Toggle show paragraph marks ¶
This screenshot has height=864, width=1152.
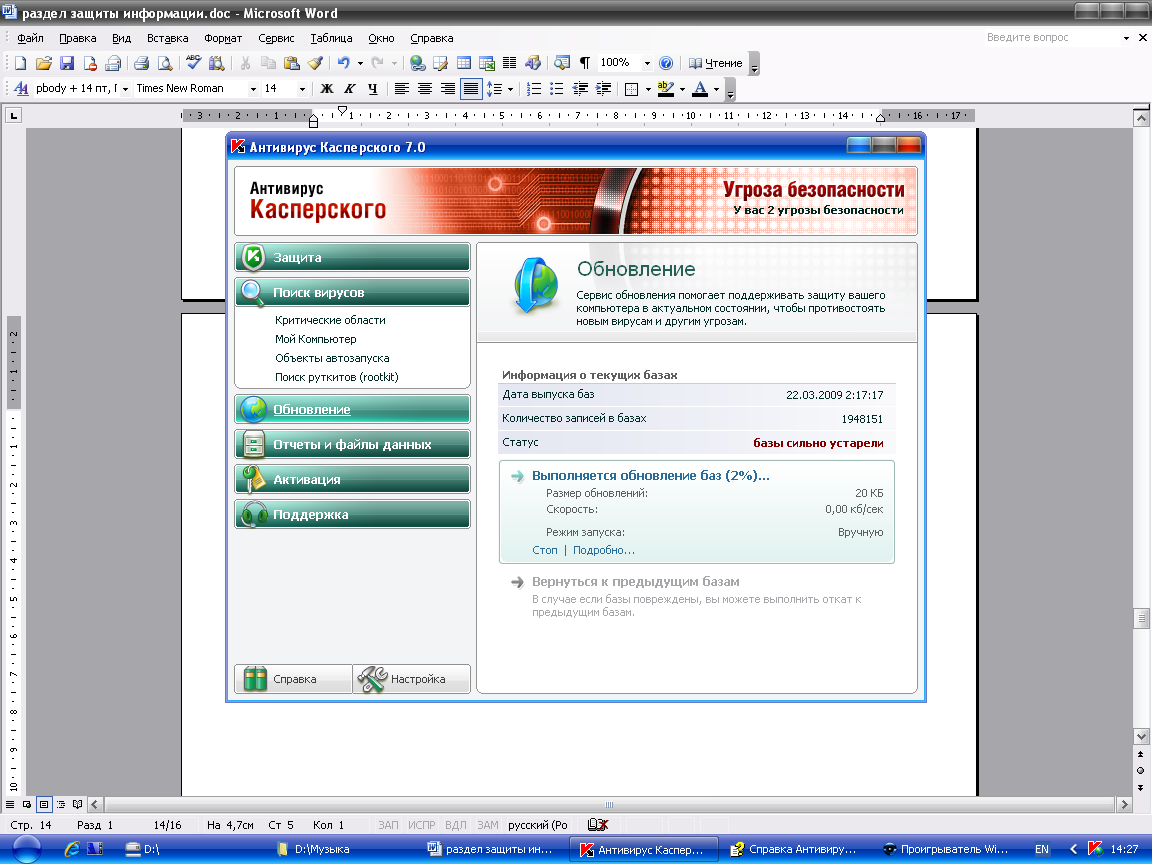click(585, 63)
